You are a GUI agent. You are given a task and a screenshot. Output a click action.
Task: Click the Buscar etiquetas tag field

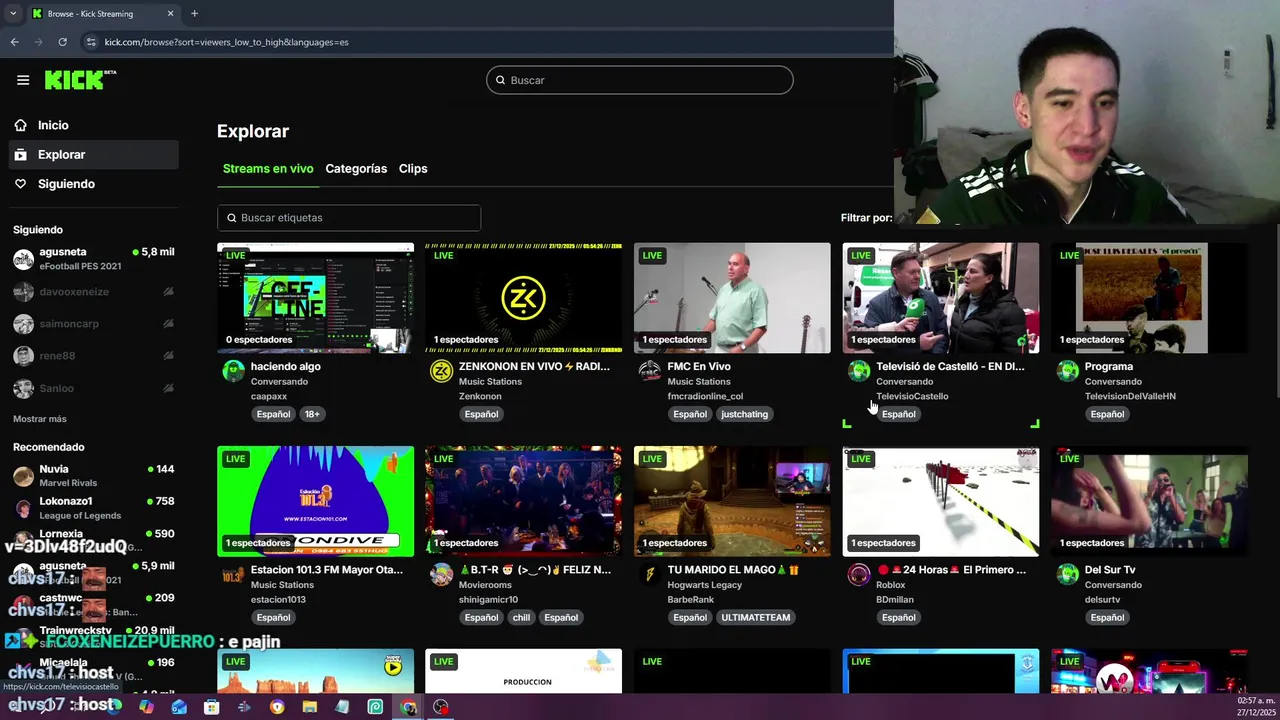[349, 218]
